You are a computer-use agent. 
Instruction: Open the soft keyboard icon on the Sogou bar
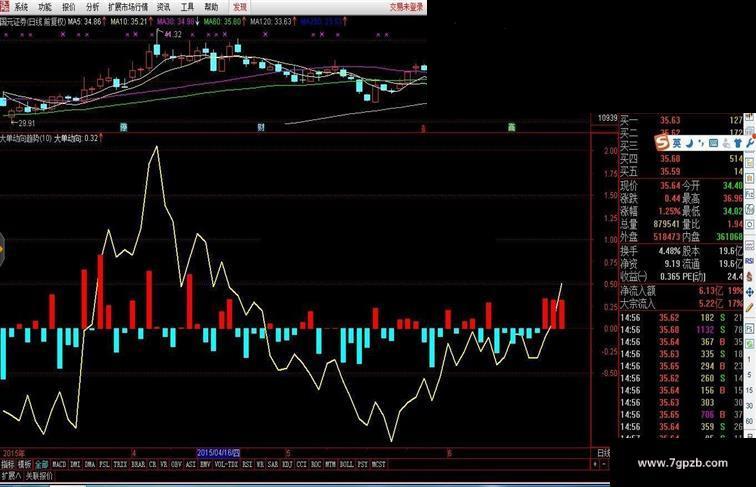pos(714,143)
